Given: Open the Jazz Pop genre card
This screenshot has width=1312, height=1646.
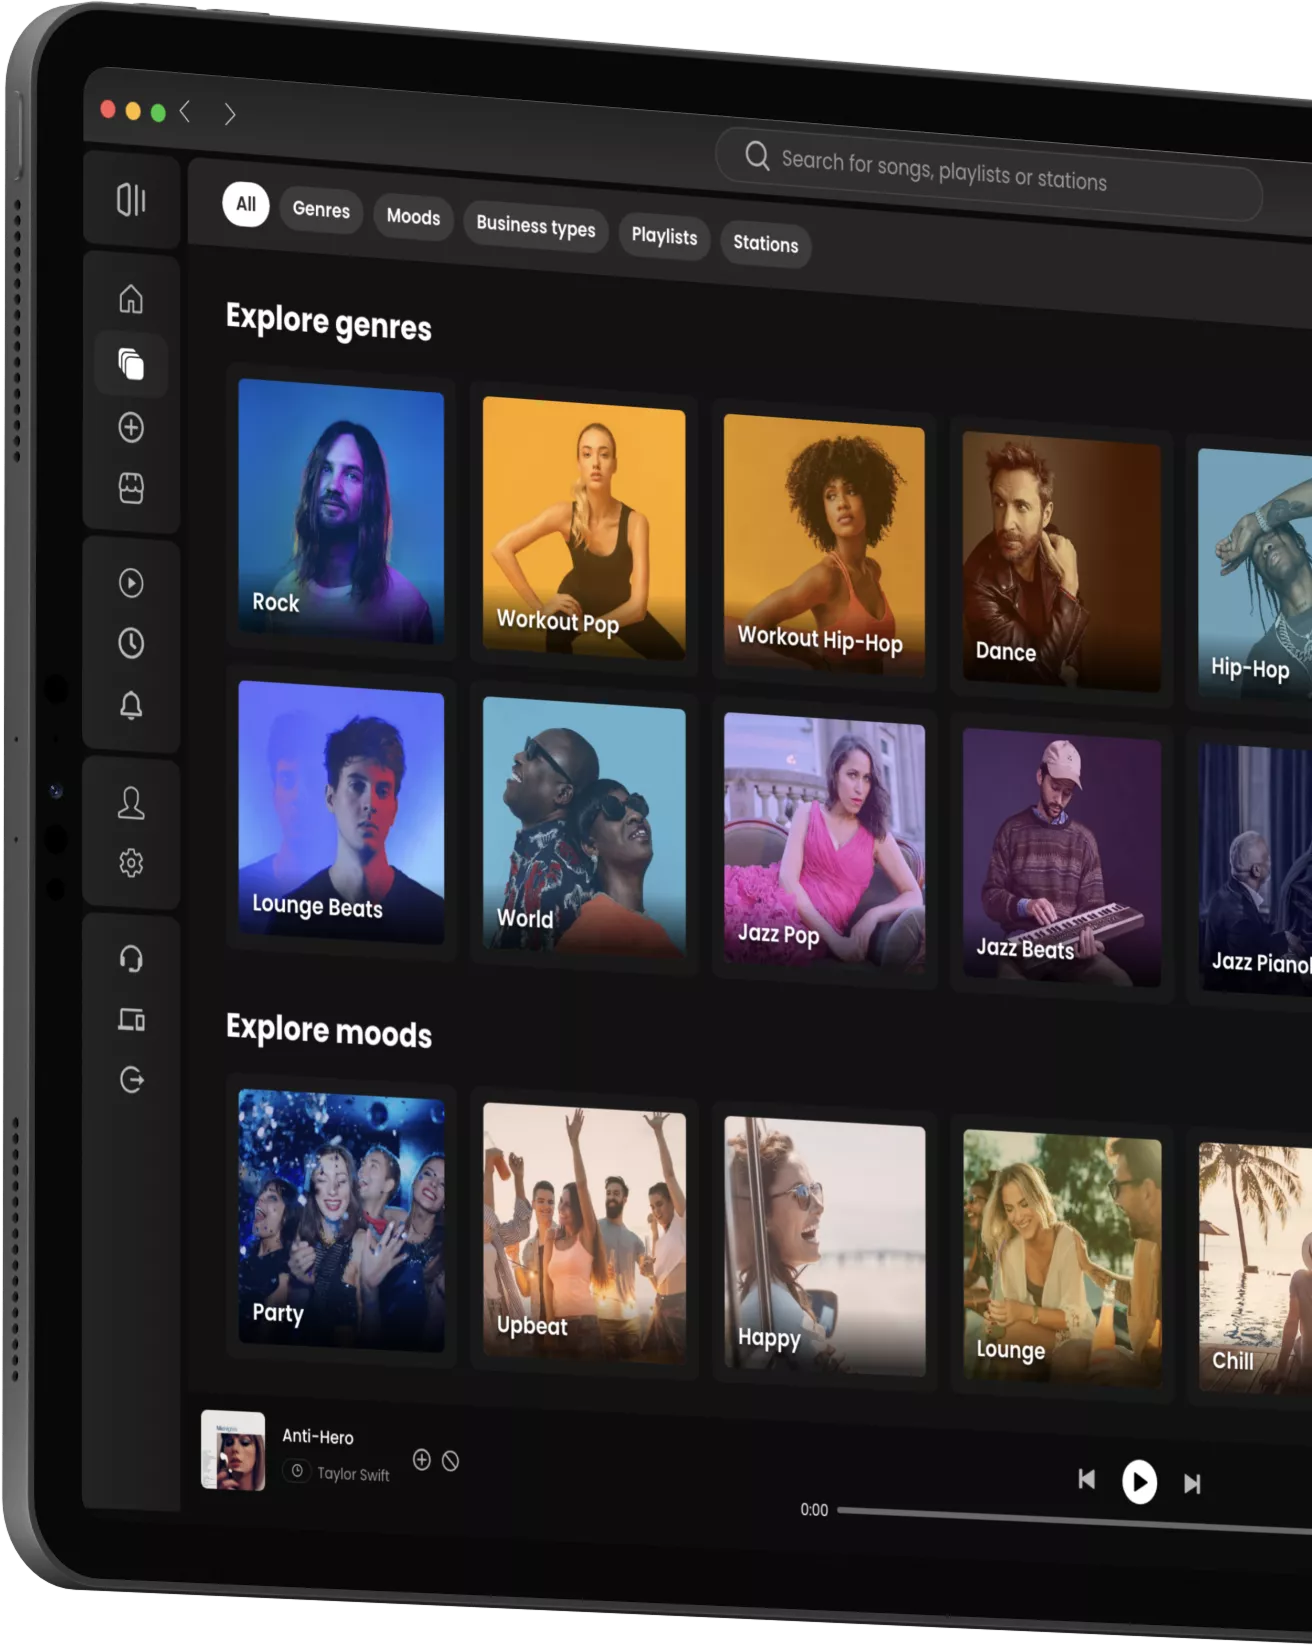Looking at the screenshot, I should (x=824, y=843).
